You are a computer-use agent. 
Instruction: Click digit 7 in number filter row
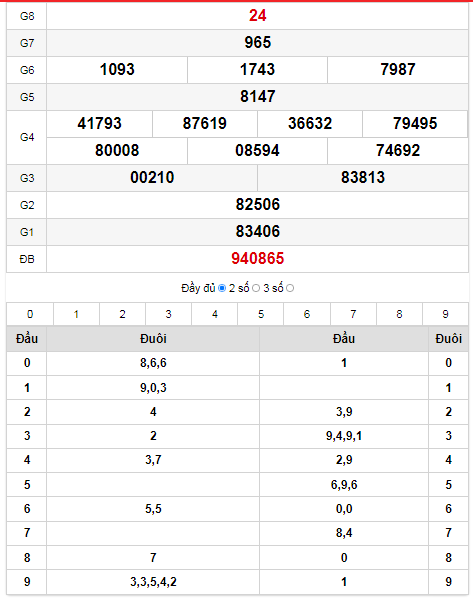(x=353, y=314)
